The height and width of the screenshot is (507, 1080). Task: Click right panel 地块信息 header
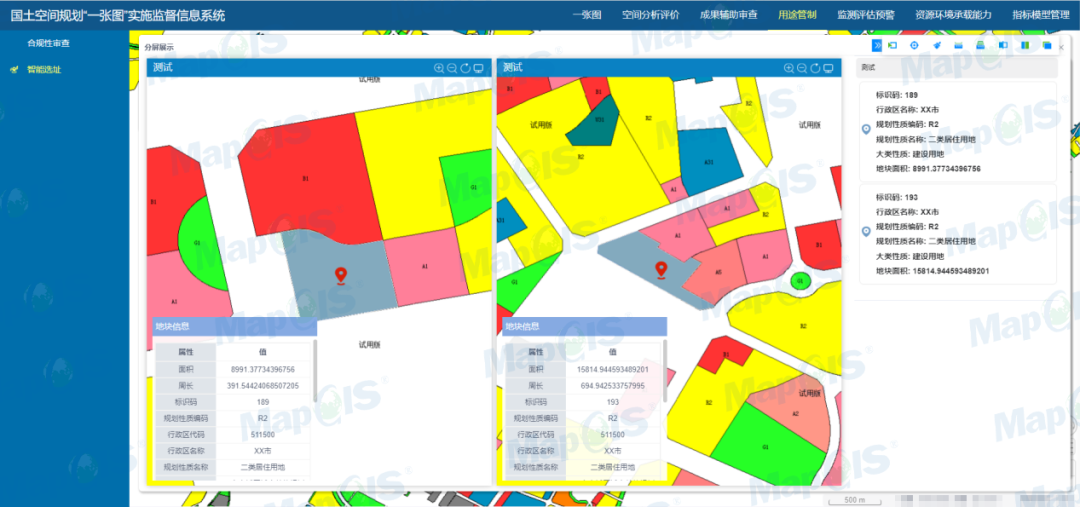tap(585, 327)
